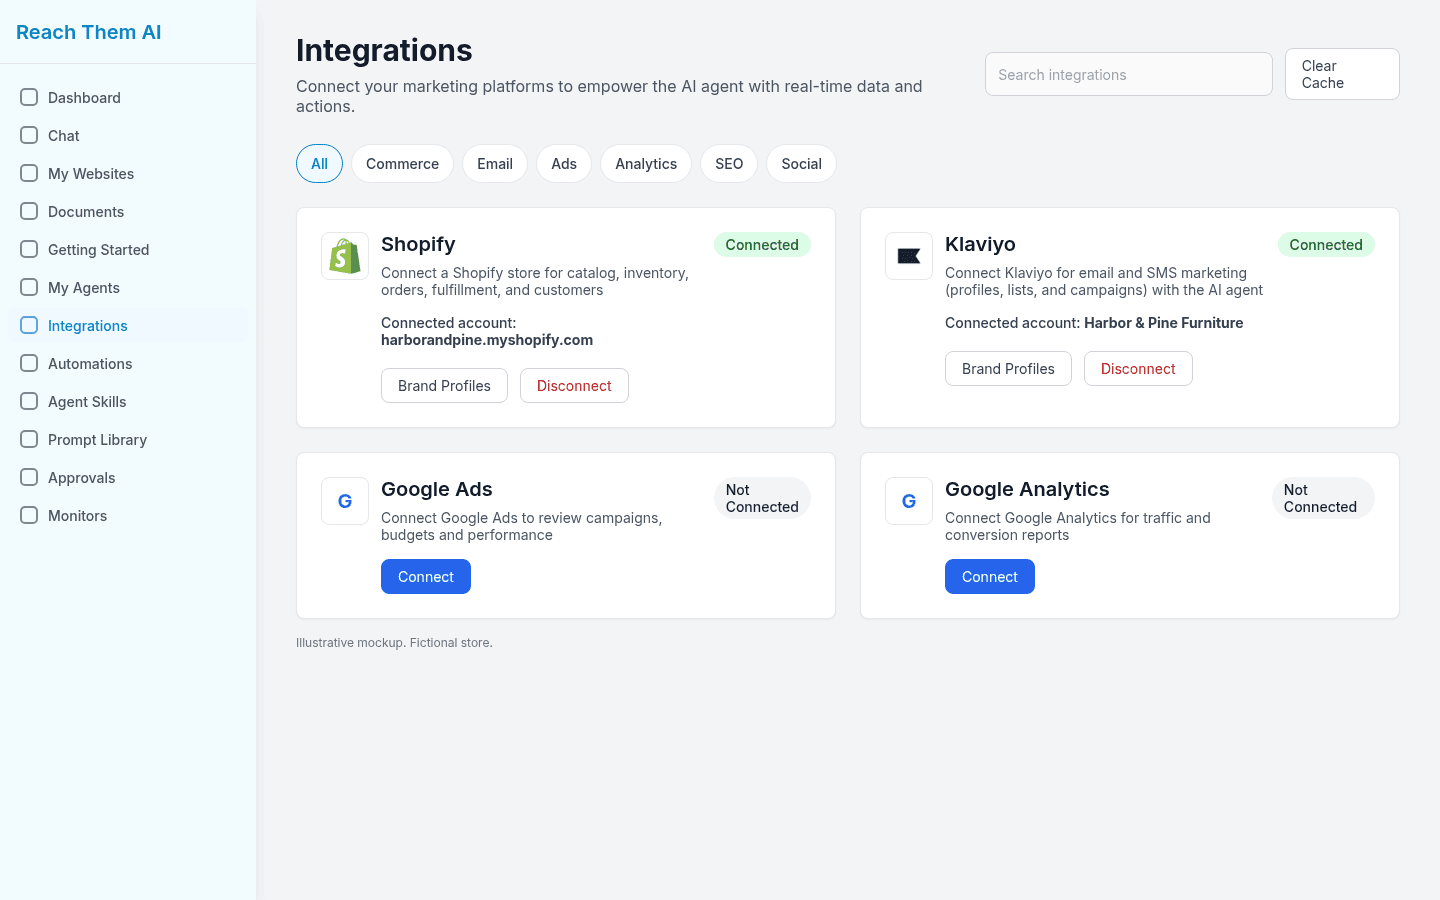Disconnect the Klaviyo integration
1440x900 pixels.
(x=1138, y=369)
